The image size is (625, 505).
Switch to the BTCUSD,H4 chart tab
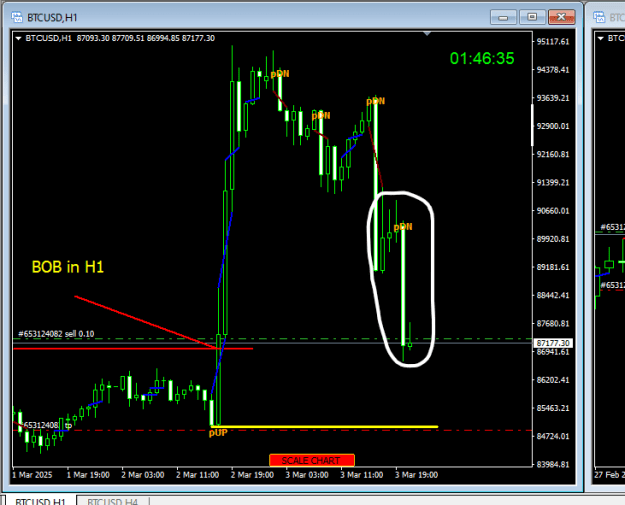pyautogui.click(x=112, y=501)
